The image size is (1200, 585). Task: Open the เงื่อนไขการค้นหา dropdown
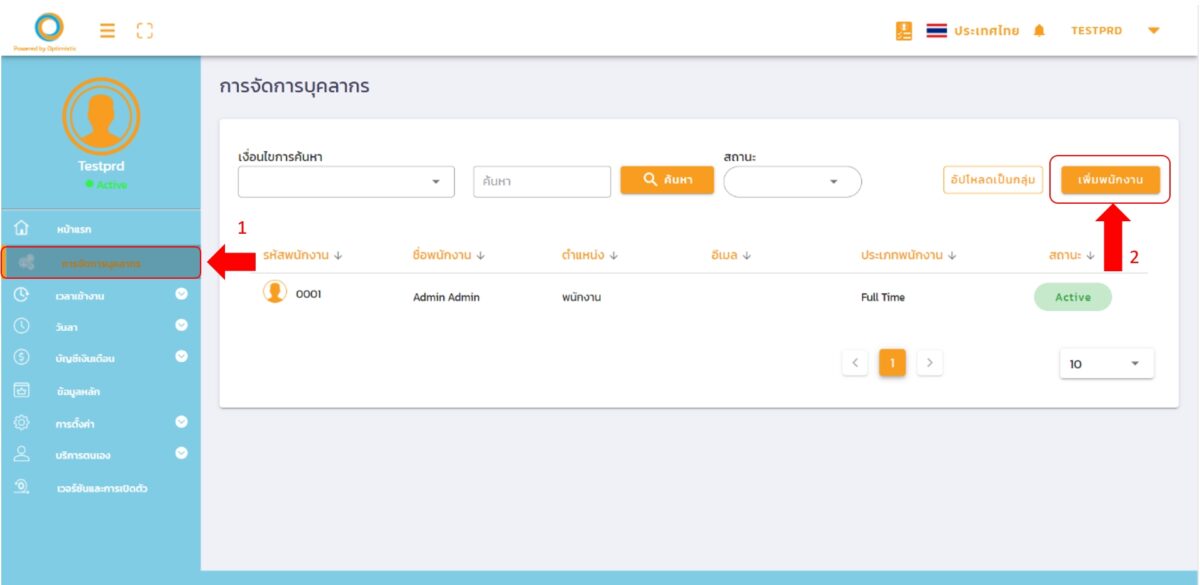[x=346, y=182]
